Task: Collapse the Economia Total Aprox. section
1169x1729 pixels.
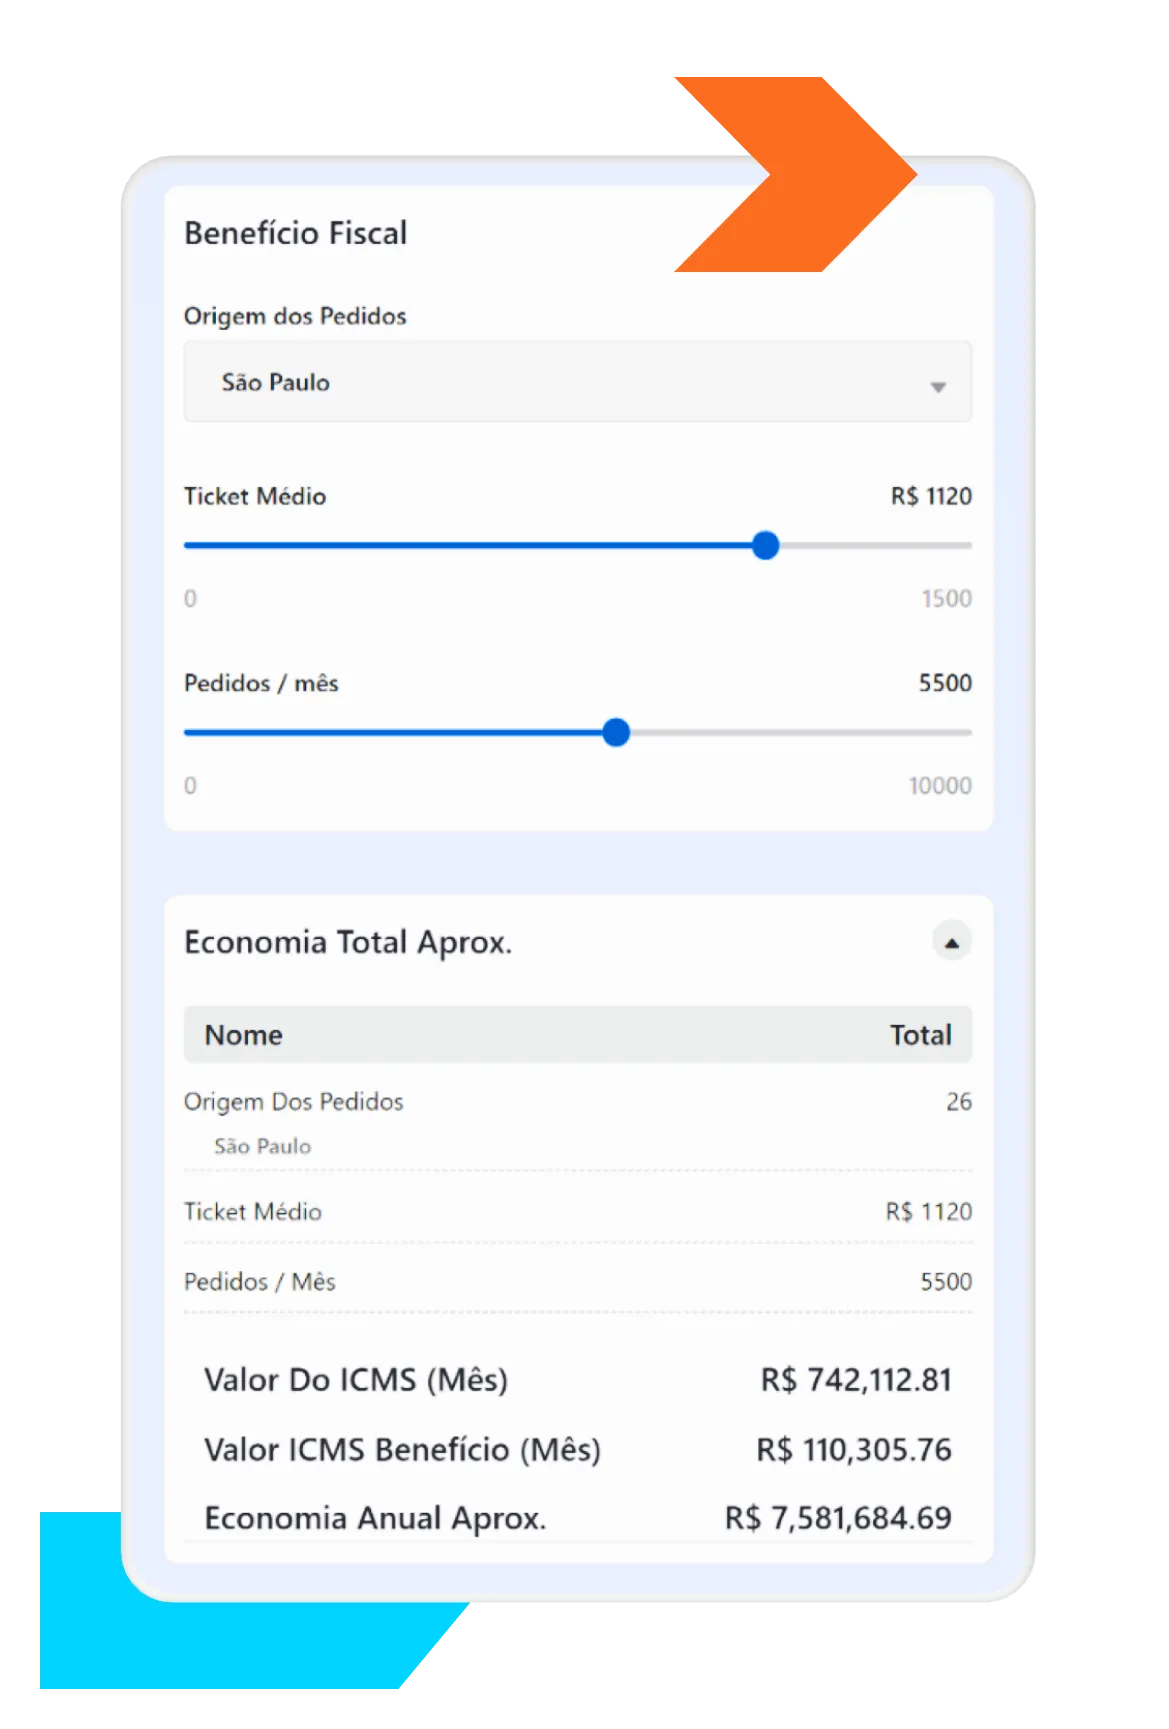Action: pos(951,942)
